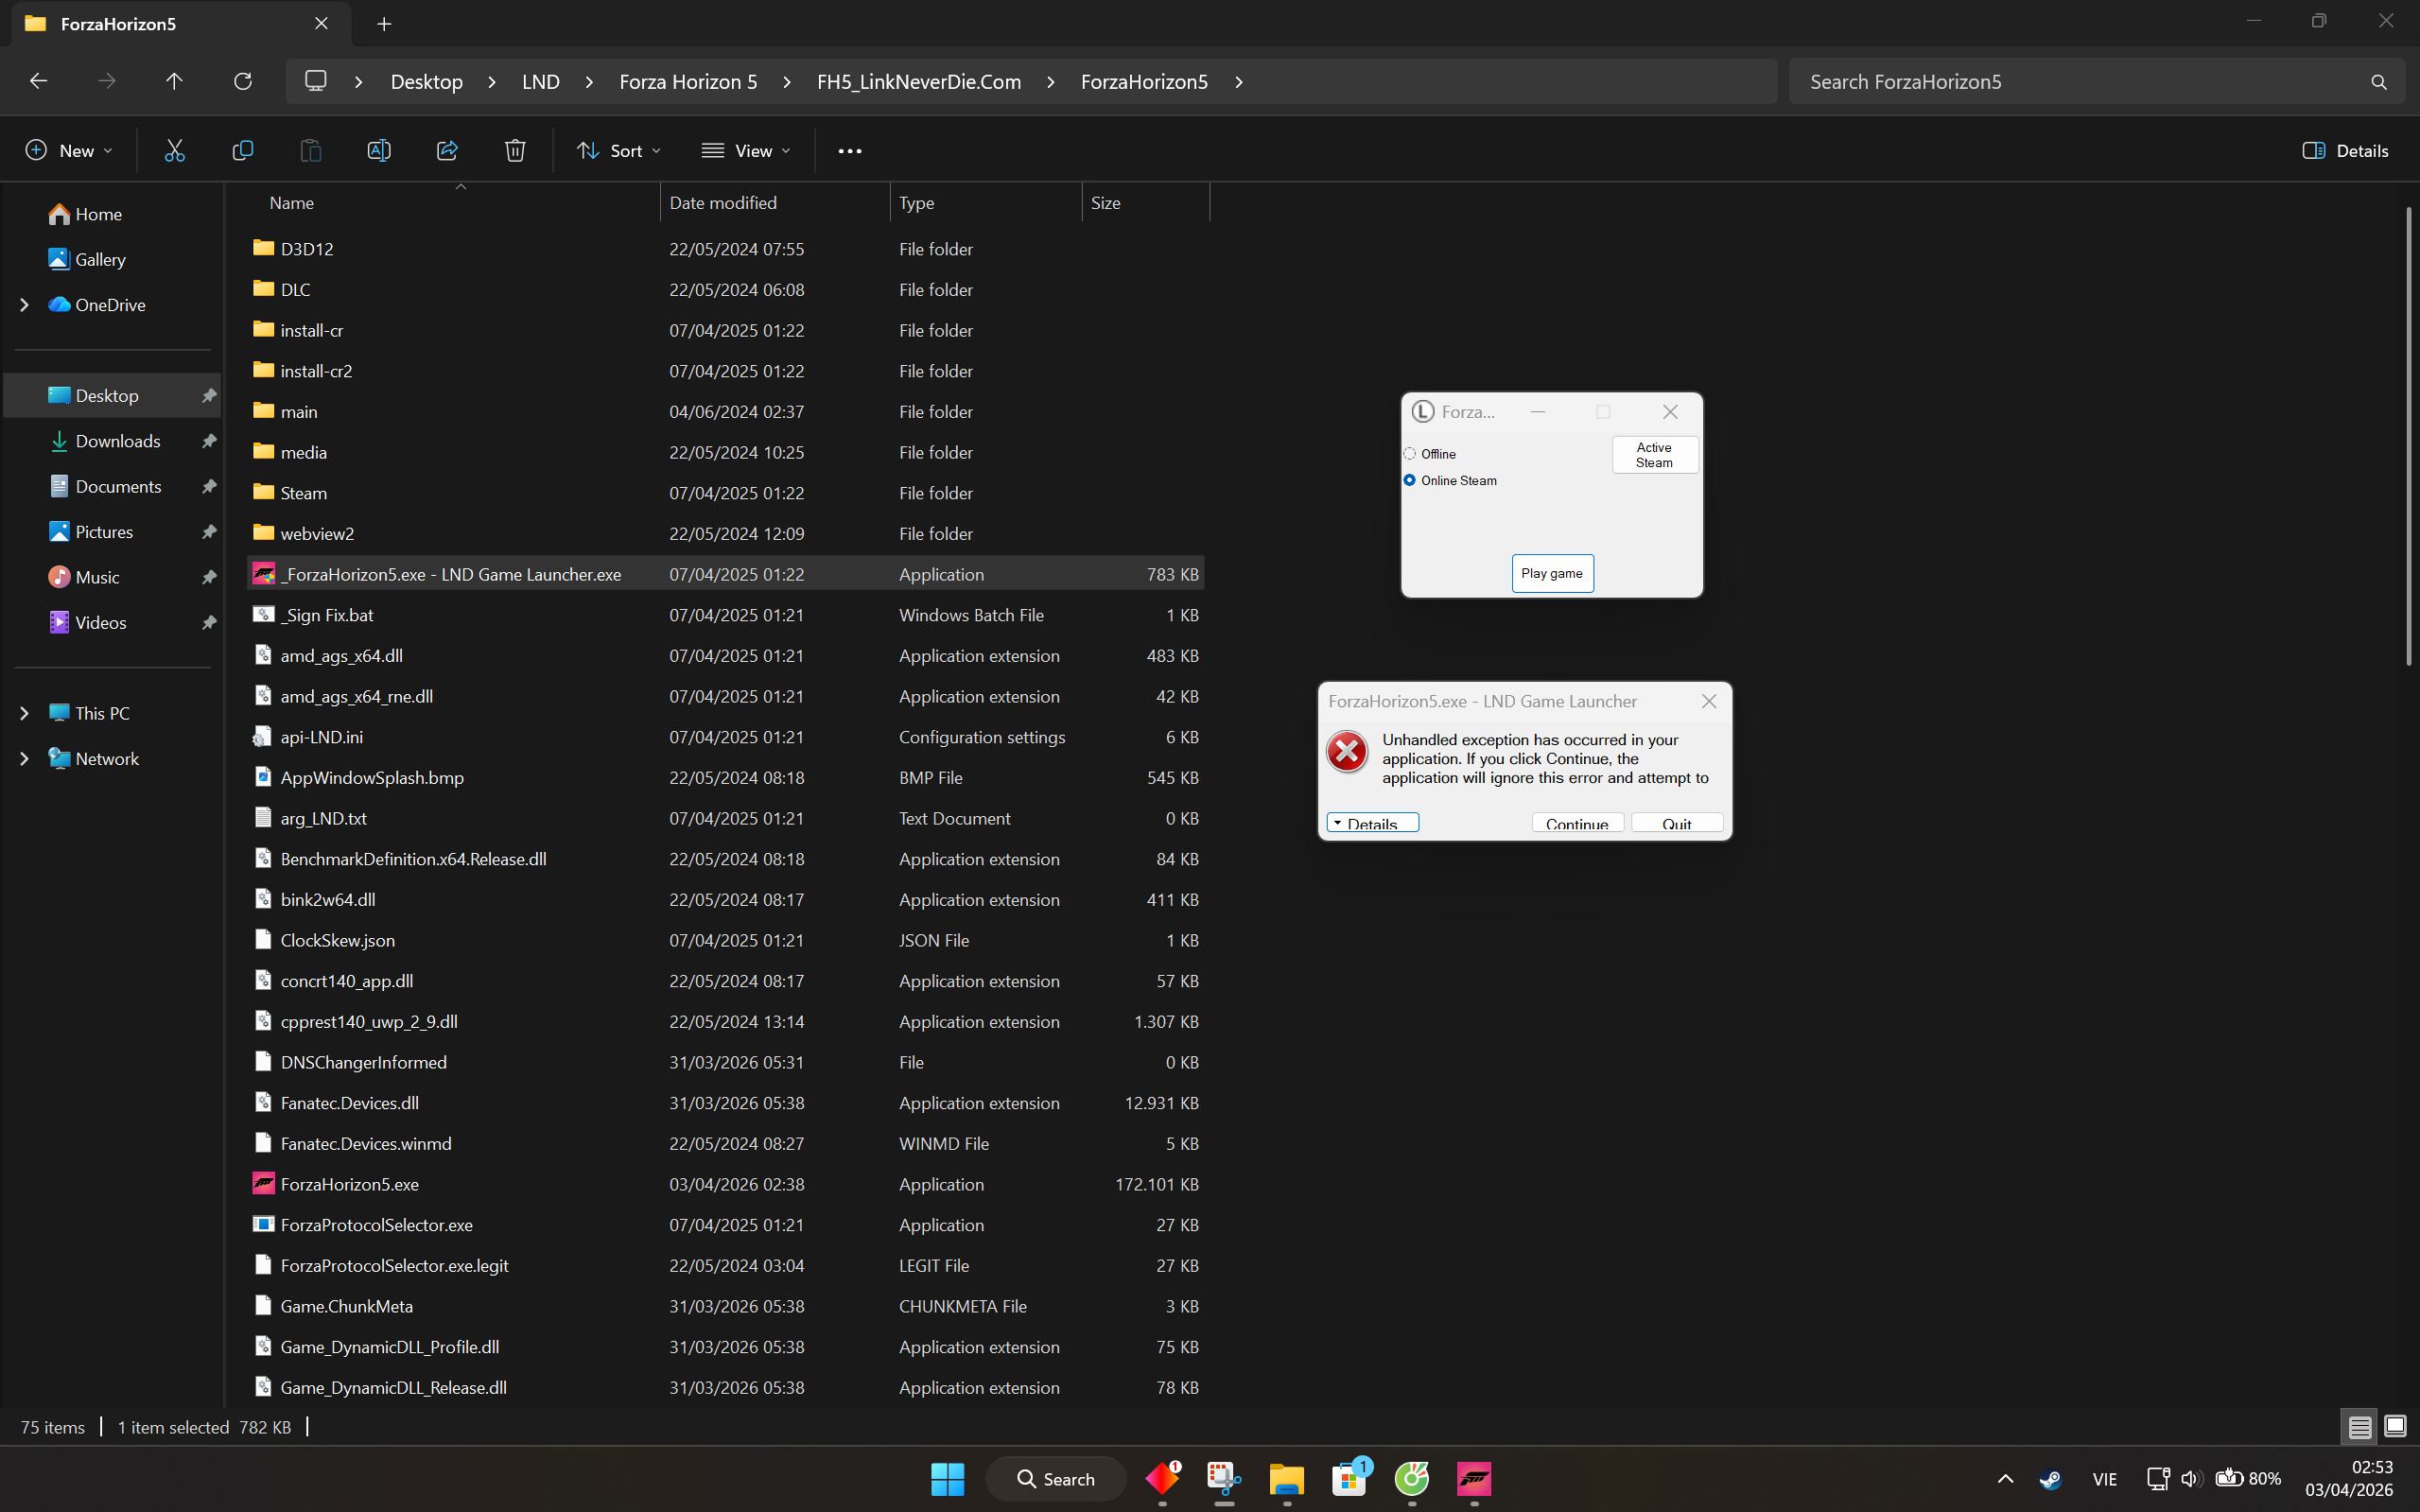Click Continue in the exception dialog
Image resolution: width=2420 pixels, height=1512 pixels.
point(1576,823)
